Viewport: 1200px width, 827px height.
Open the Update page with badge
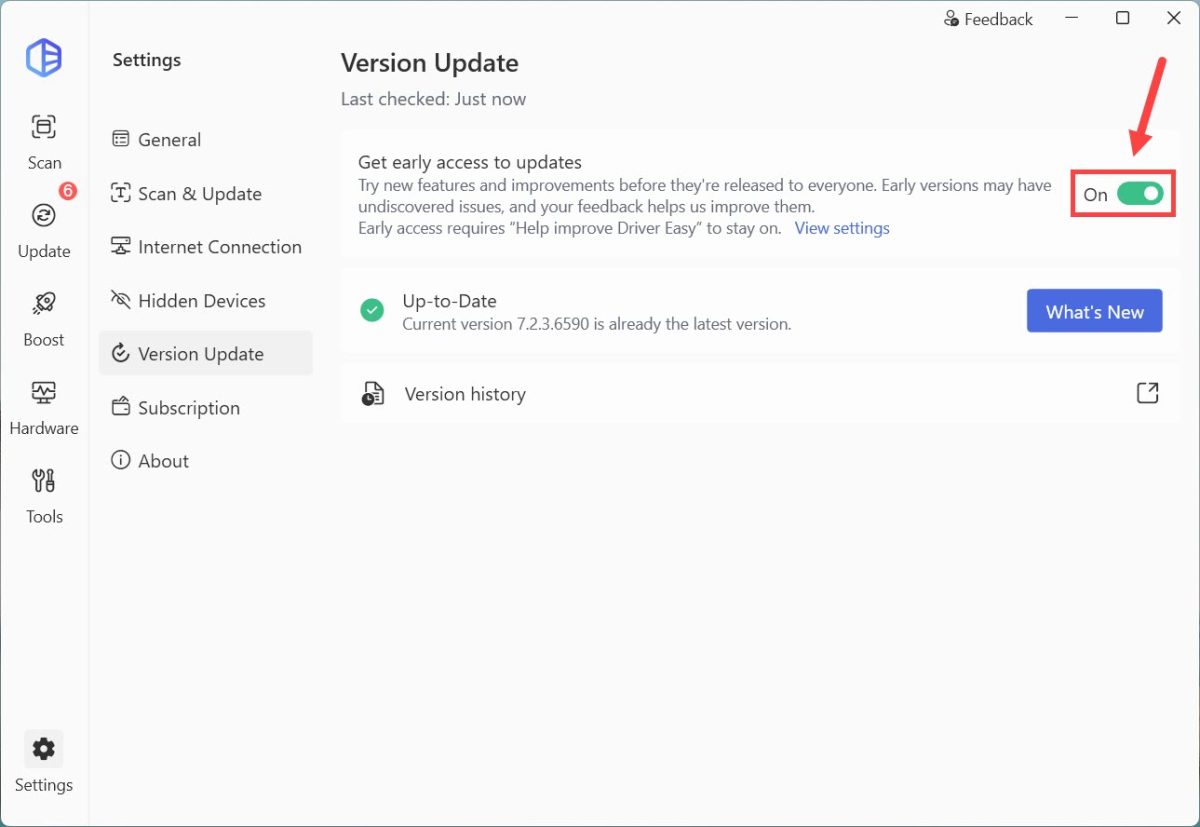pos(44,229)
